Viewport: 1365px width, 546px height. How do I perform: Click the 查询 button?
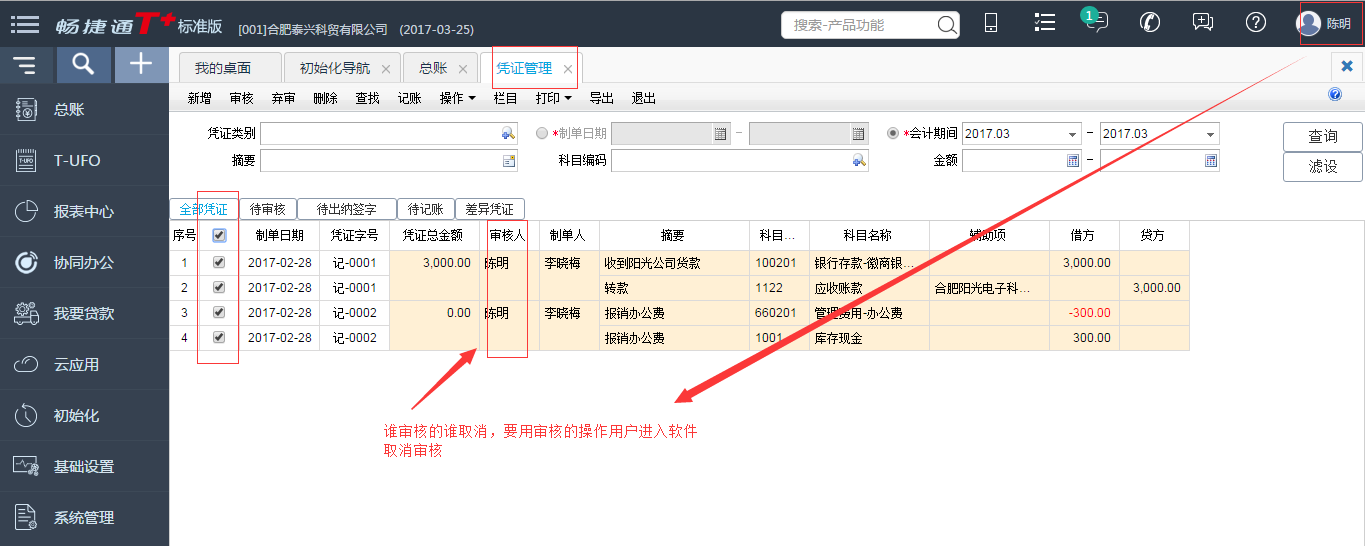point(1322,137)
